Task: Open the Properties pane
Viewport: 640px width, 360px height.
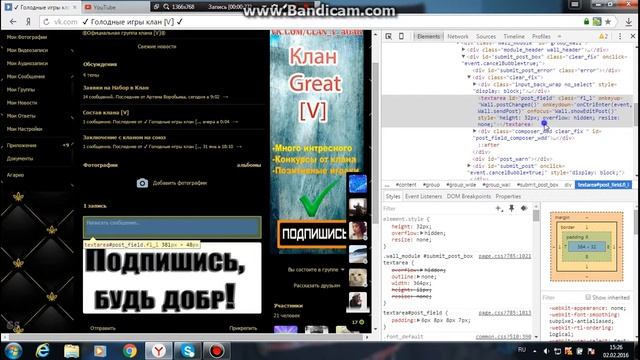Action: (x=508, y=197)
